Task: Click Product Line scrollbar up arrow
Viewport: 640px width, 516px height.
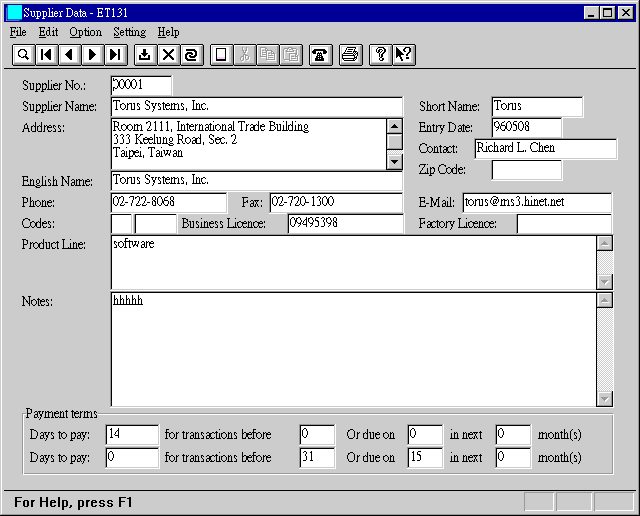Action: click(604, 243)
